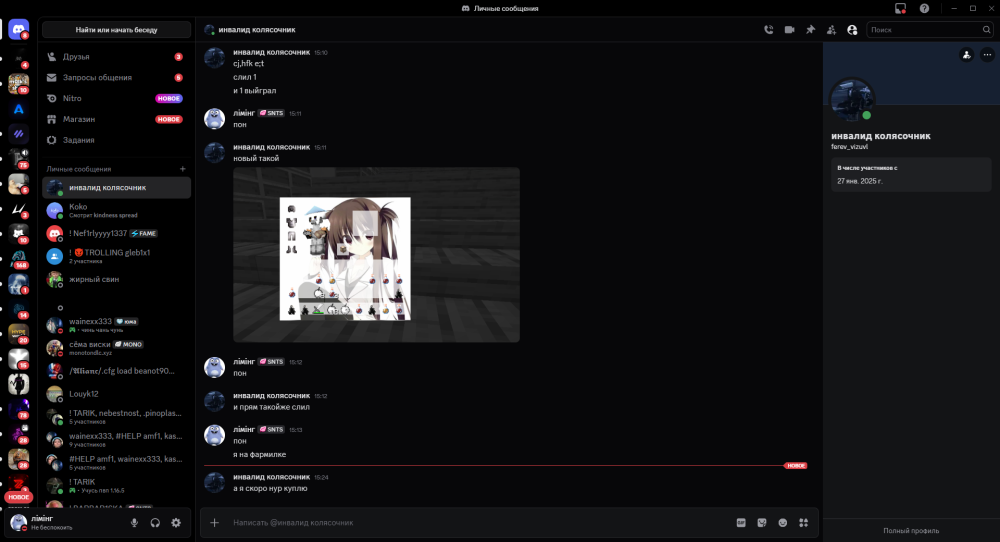Select инвалид колясочник conversation in DM list

point(116,187)
